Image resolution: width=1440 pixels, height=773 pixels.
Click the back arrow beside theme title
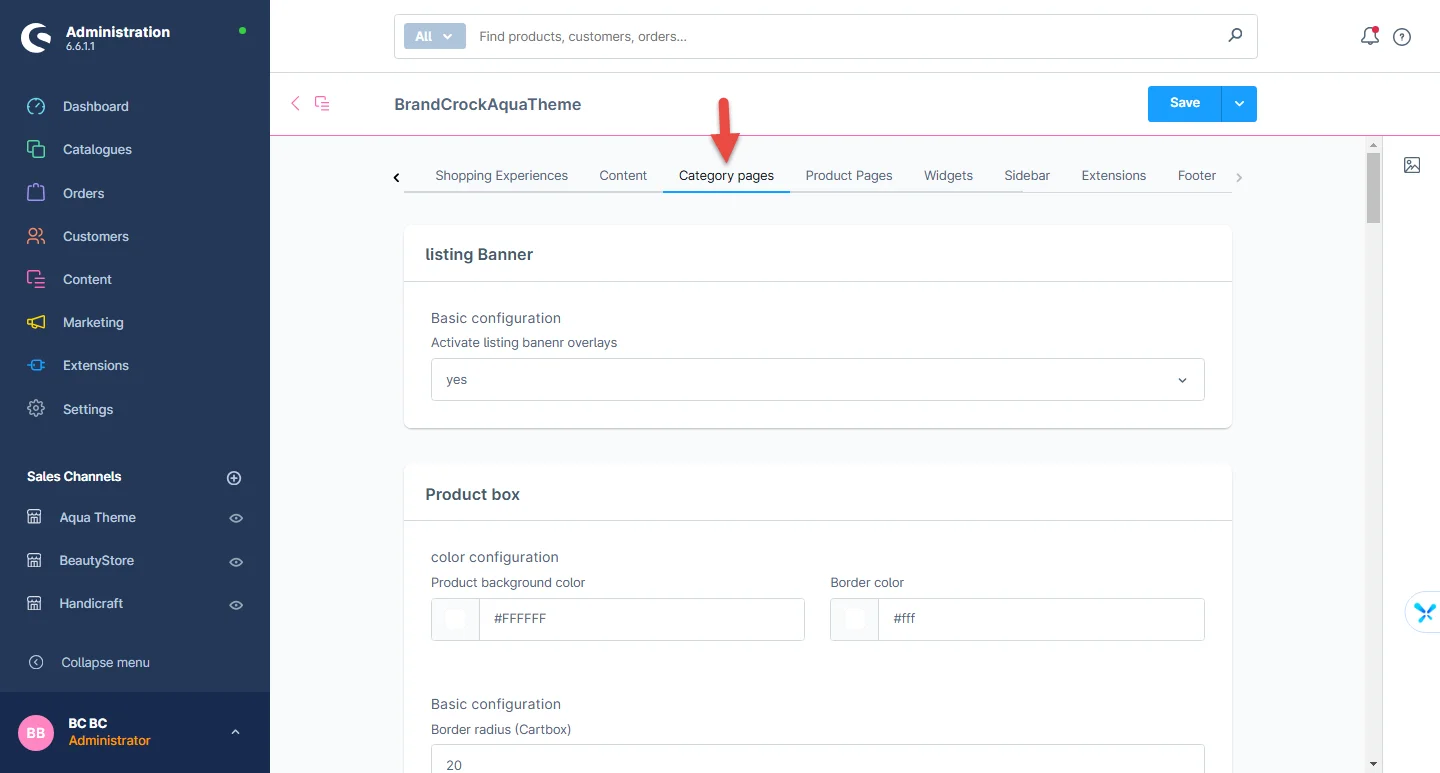click(295, 103)
